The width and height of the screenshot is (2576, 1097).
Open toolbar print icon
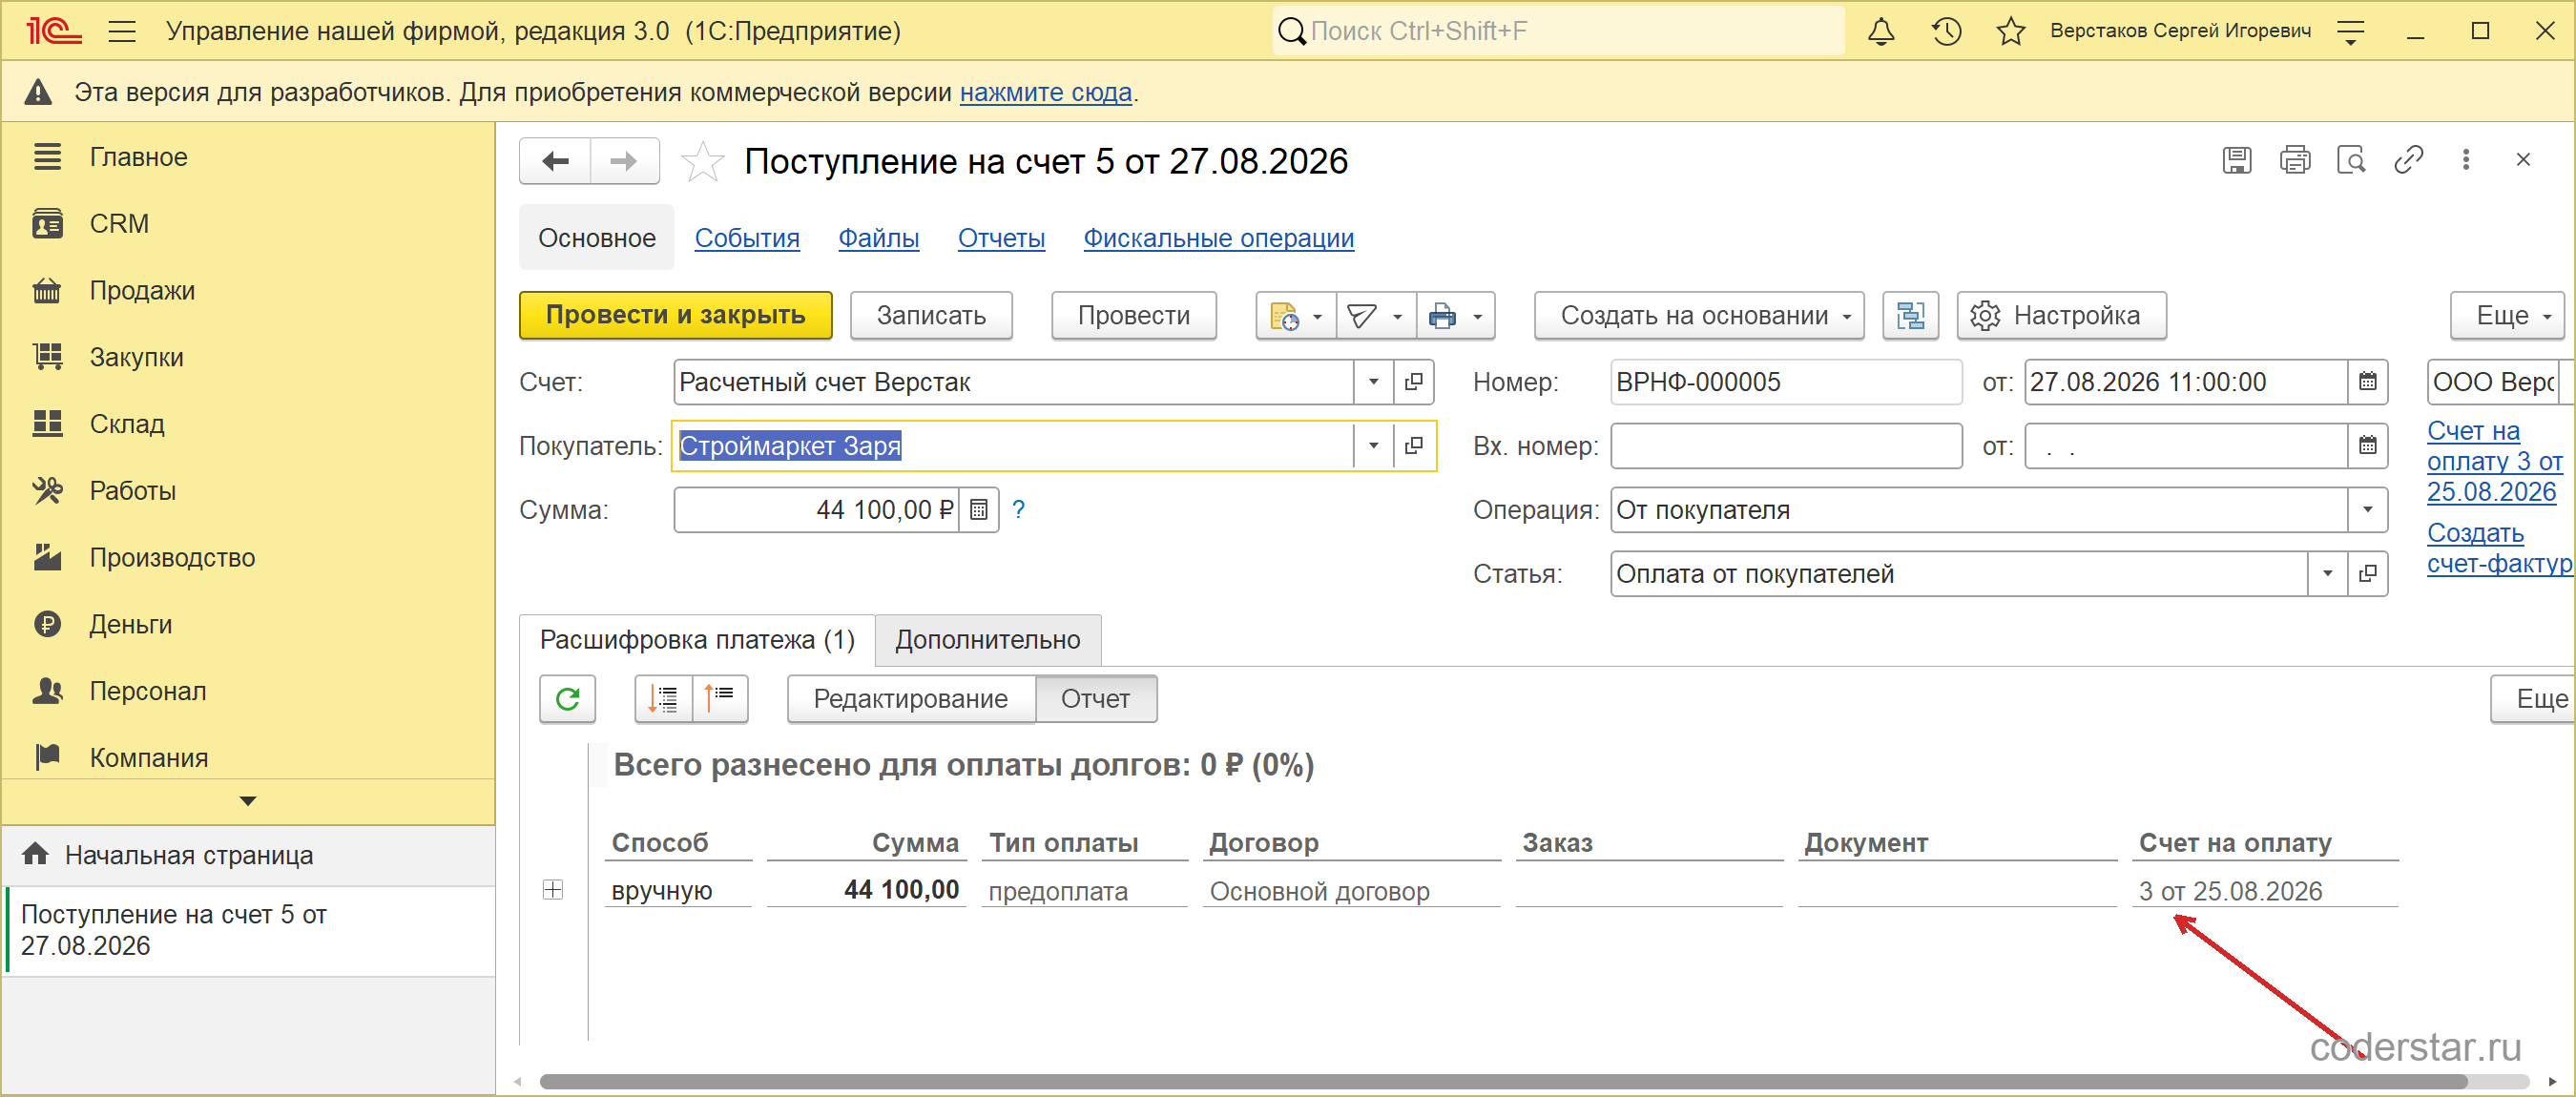pos(1442,316)
